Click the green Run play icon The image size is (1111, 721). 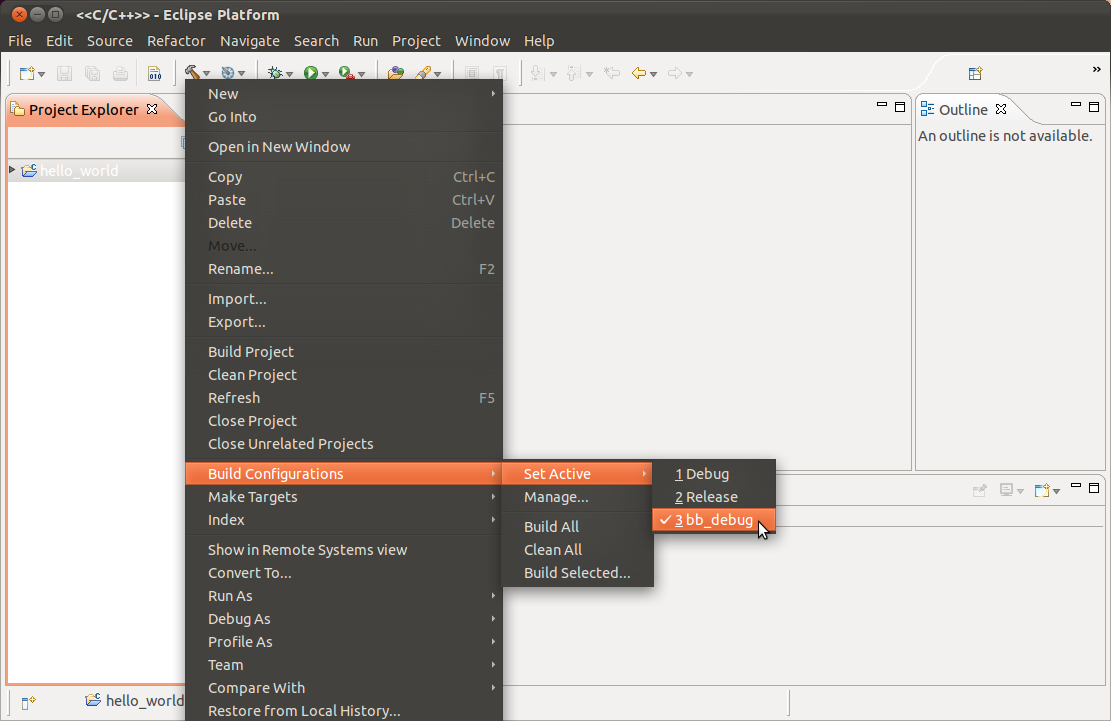[x=310, y=73]
